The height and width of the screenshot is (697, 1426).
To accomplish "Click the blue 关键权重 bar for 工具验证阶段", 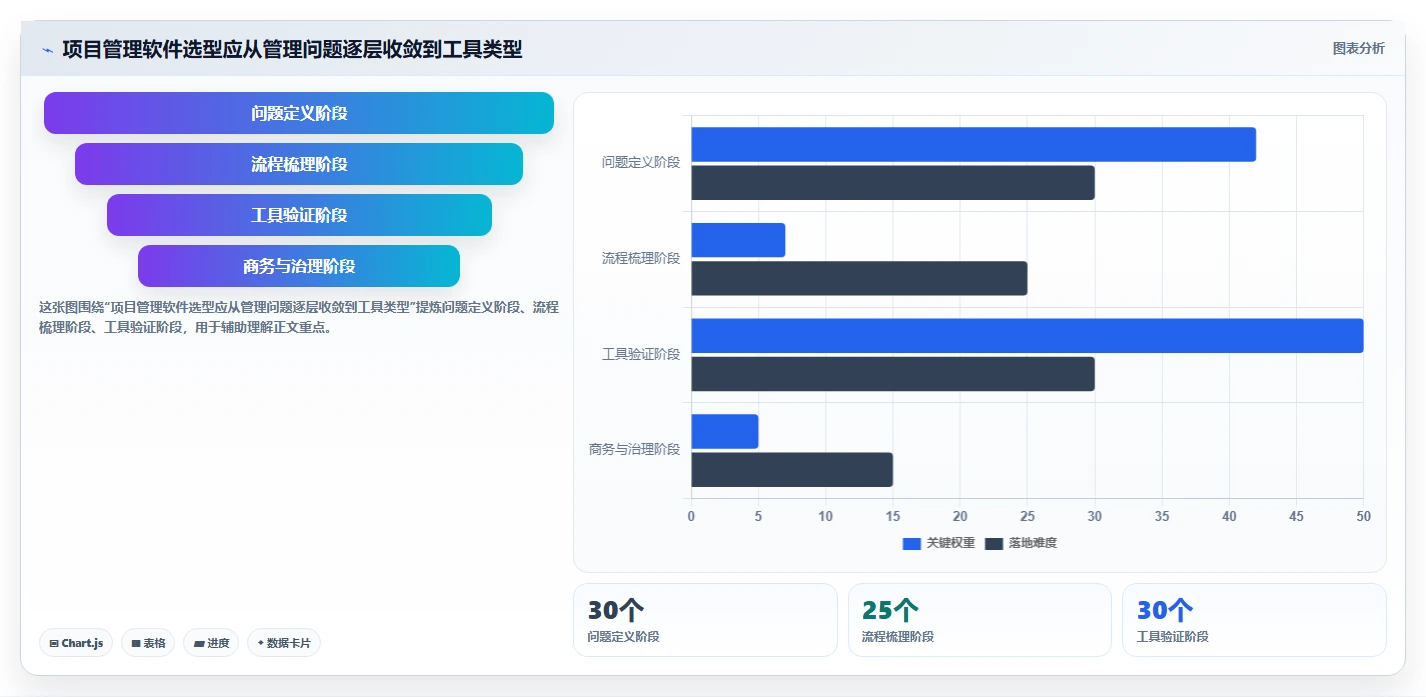I will [1027, 336].
